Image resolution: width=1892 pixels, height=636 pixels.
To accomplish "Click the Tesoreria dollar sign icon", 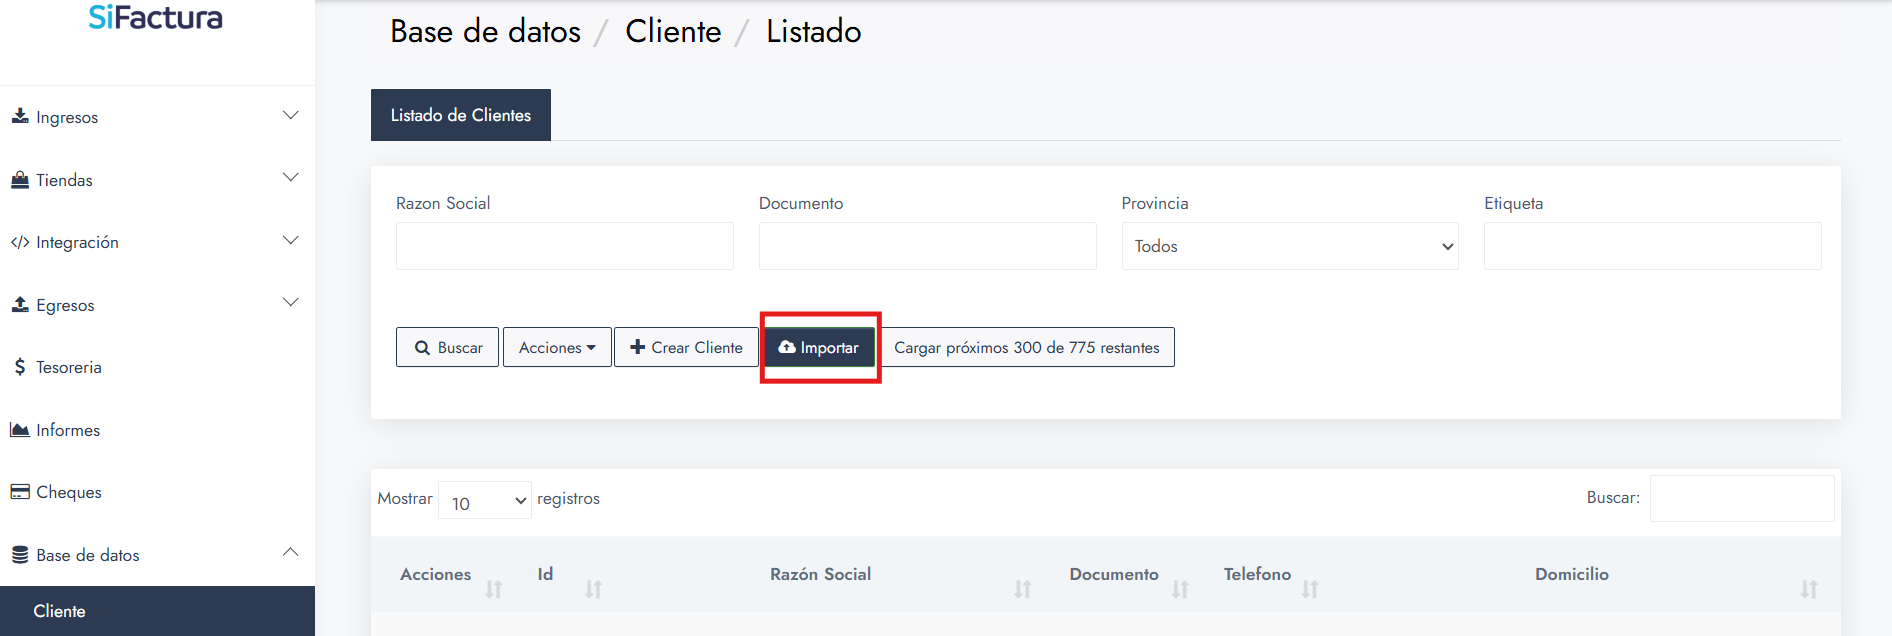I will click(20, 367).
